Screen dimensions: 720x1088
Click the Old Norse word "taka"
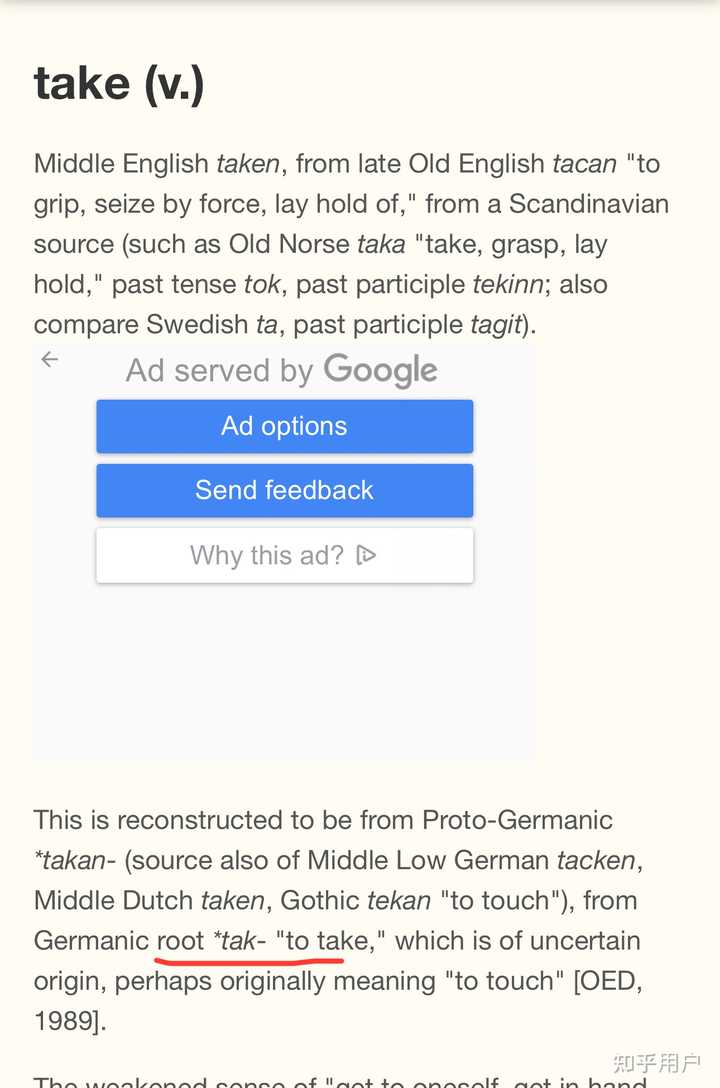coord(382,244)
